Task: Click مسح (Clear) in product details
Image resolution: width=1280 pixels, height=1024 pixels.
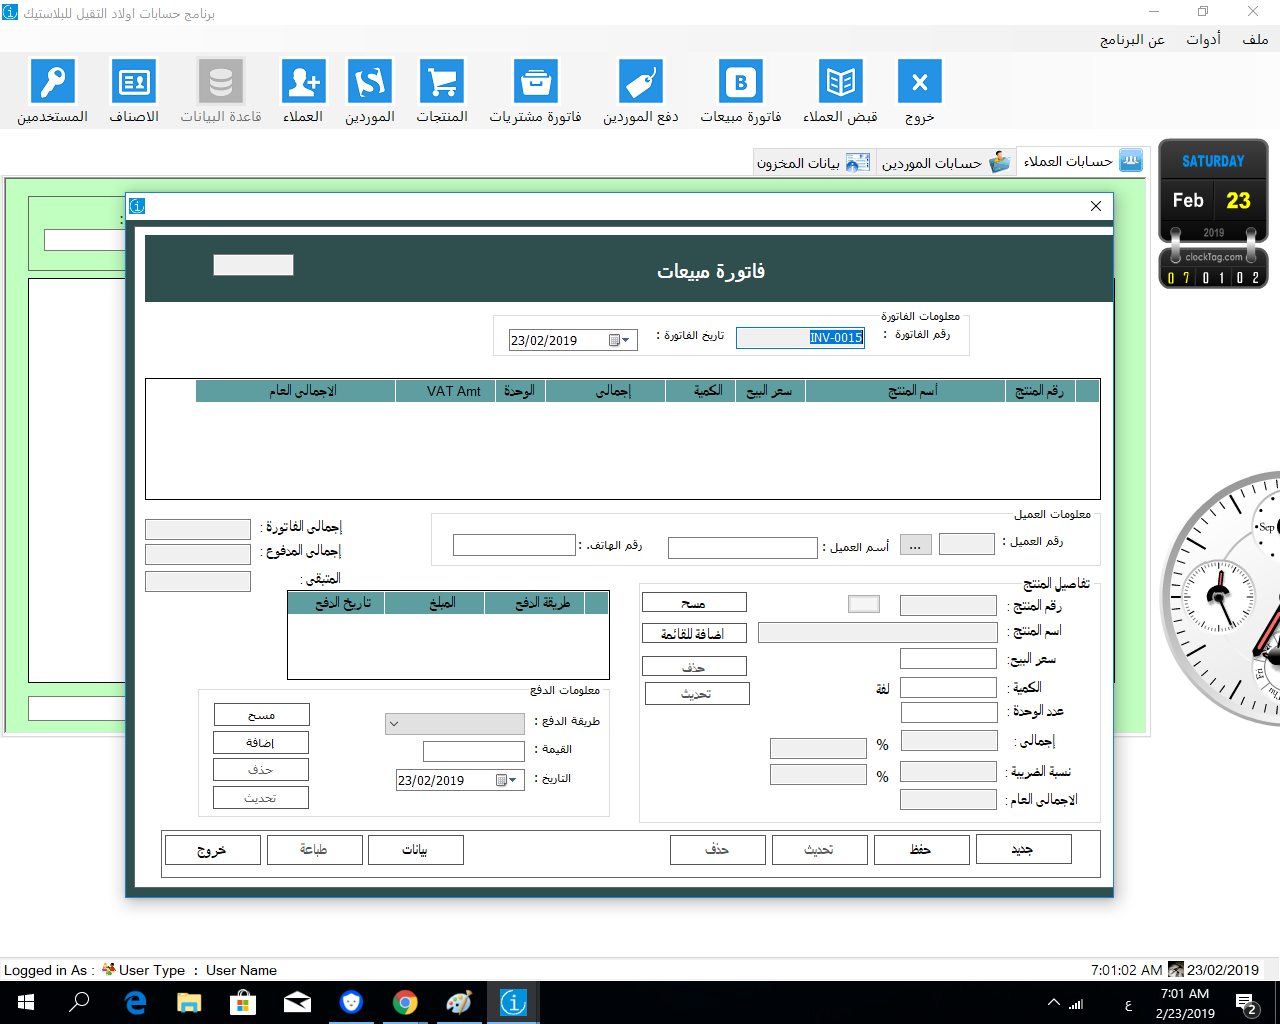Action: coord(694,602)
